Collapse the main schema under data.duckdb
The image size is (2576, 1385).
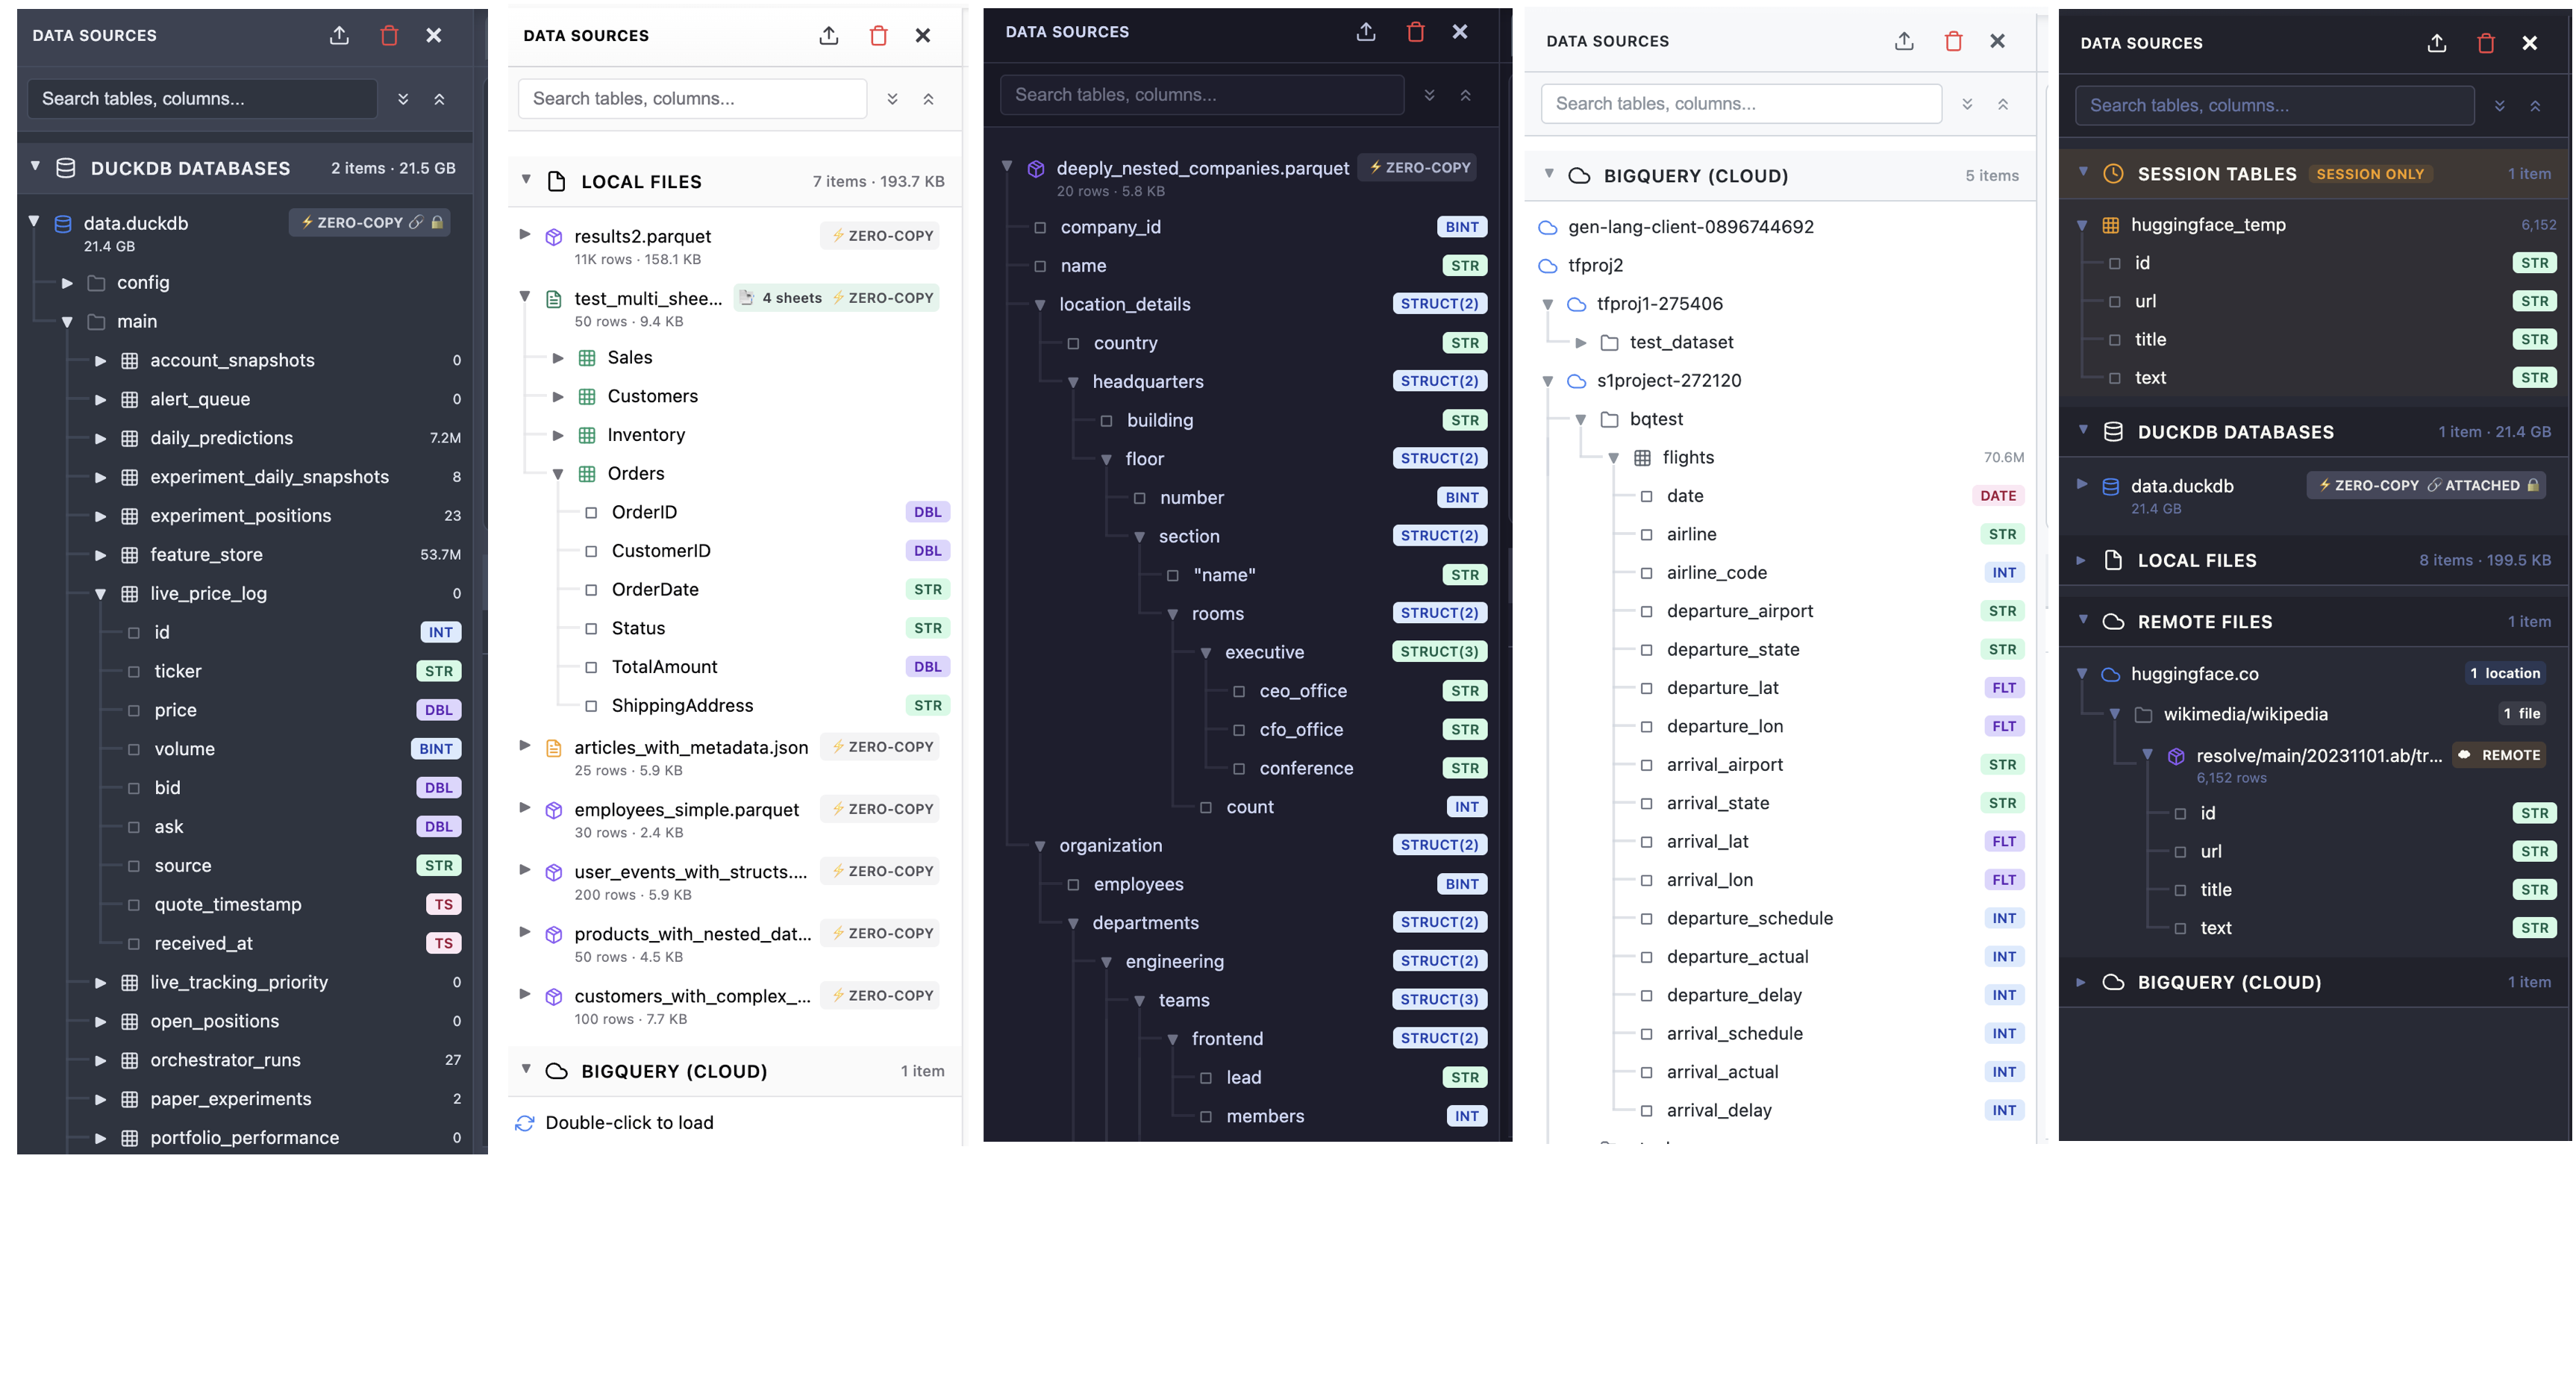tap(67, 321)
